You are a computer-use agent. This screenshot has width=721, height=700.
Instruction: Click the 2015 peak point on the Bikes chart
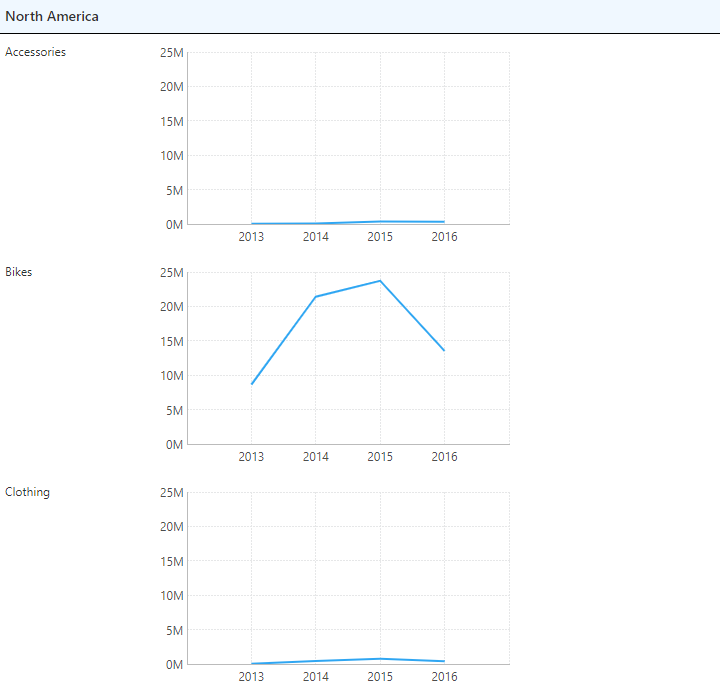[x=380, y=281]
